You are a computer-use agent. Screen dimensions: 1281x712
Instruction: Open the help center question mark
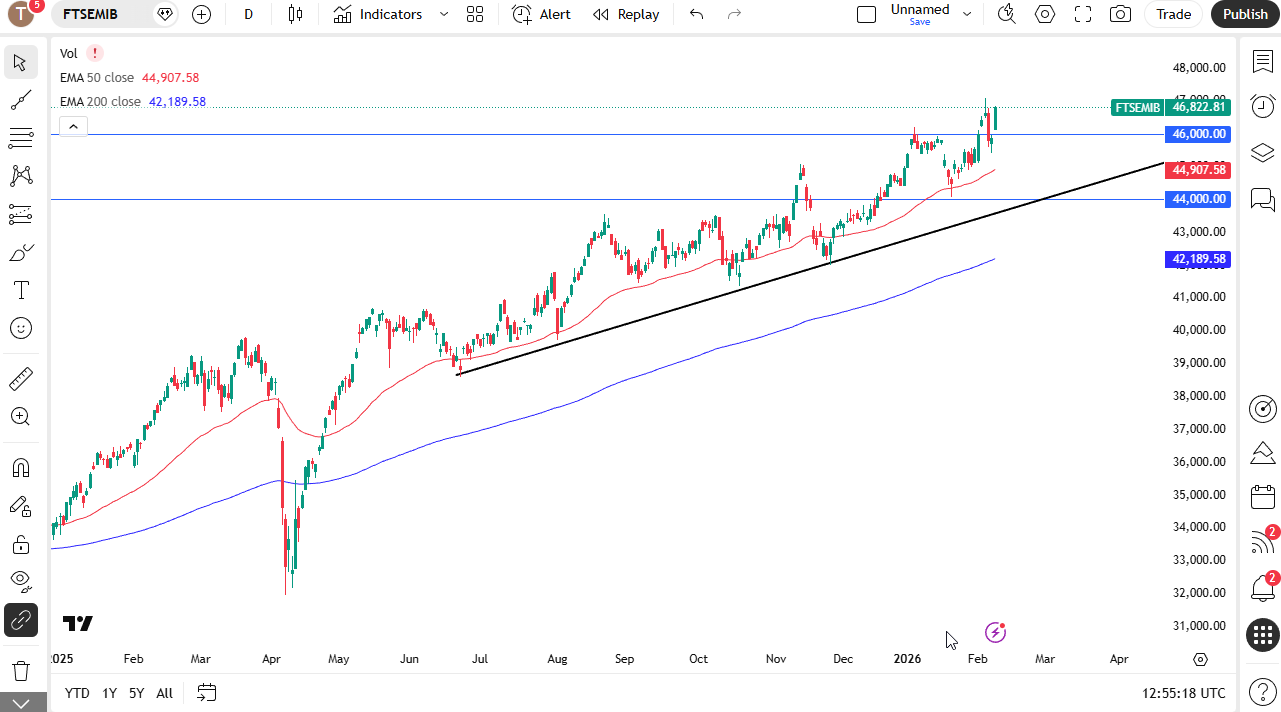[x=1262, y=691]
